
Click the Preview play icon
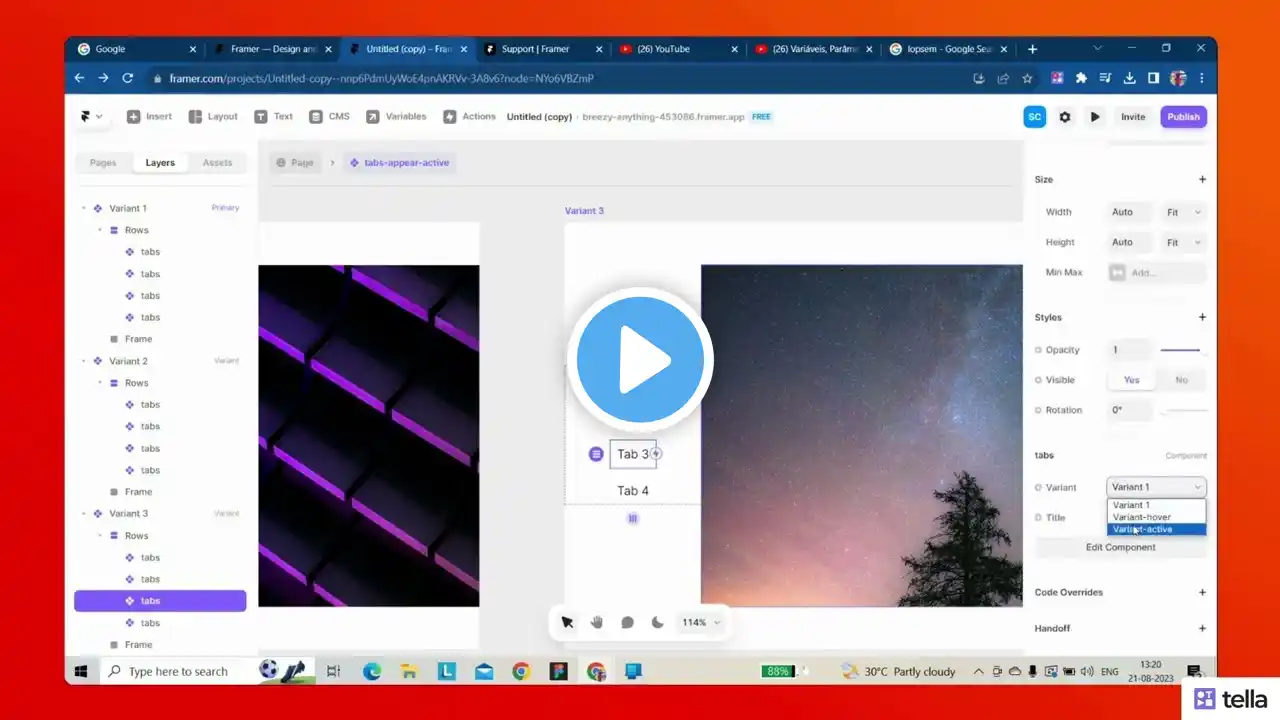pos(1095,117)
